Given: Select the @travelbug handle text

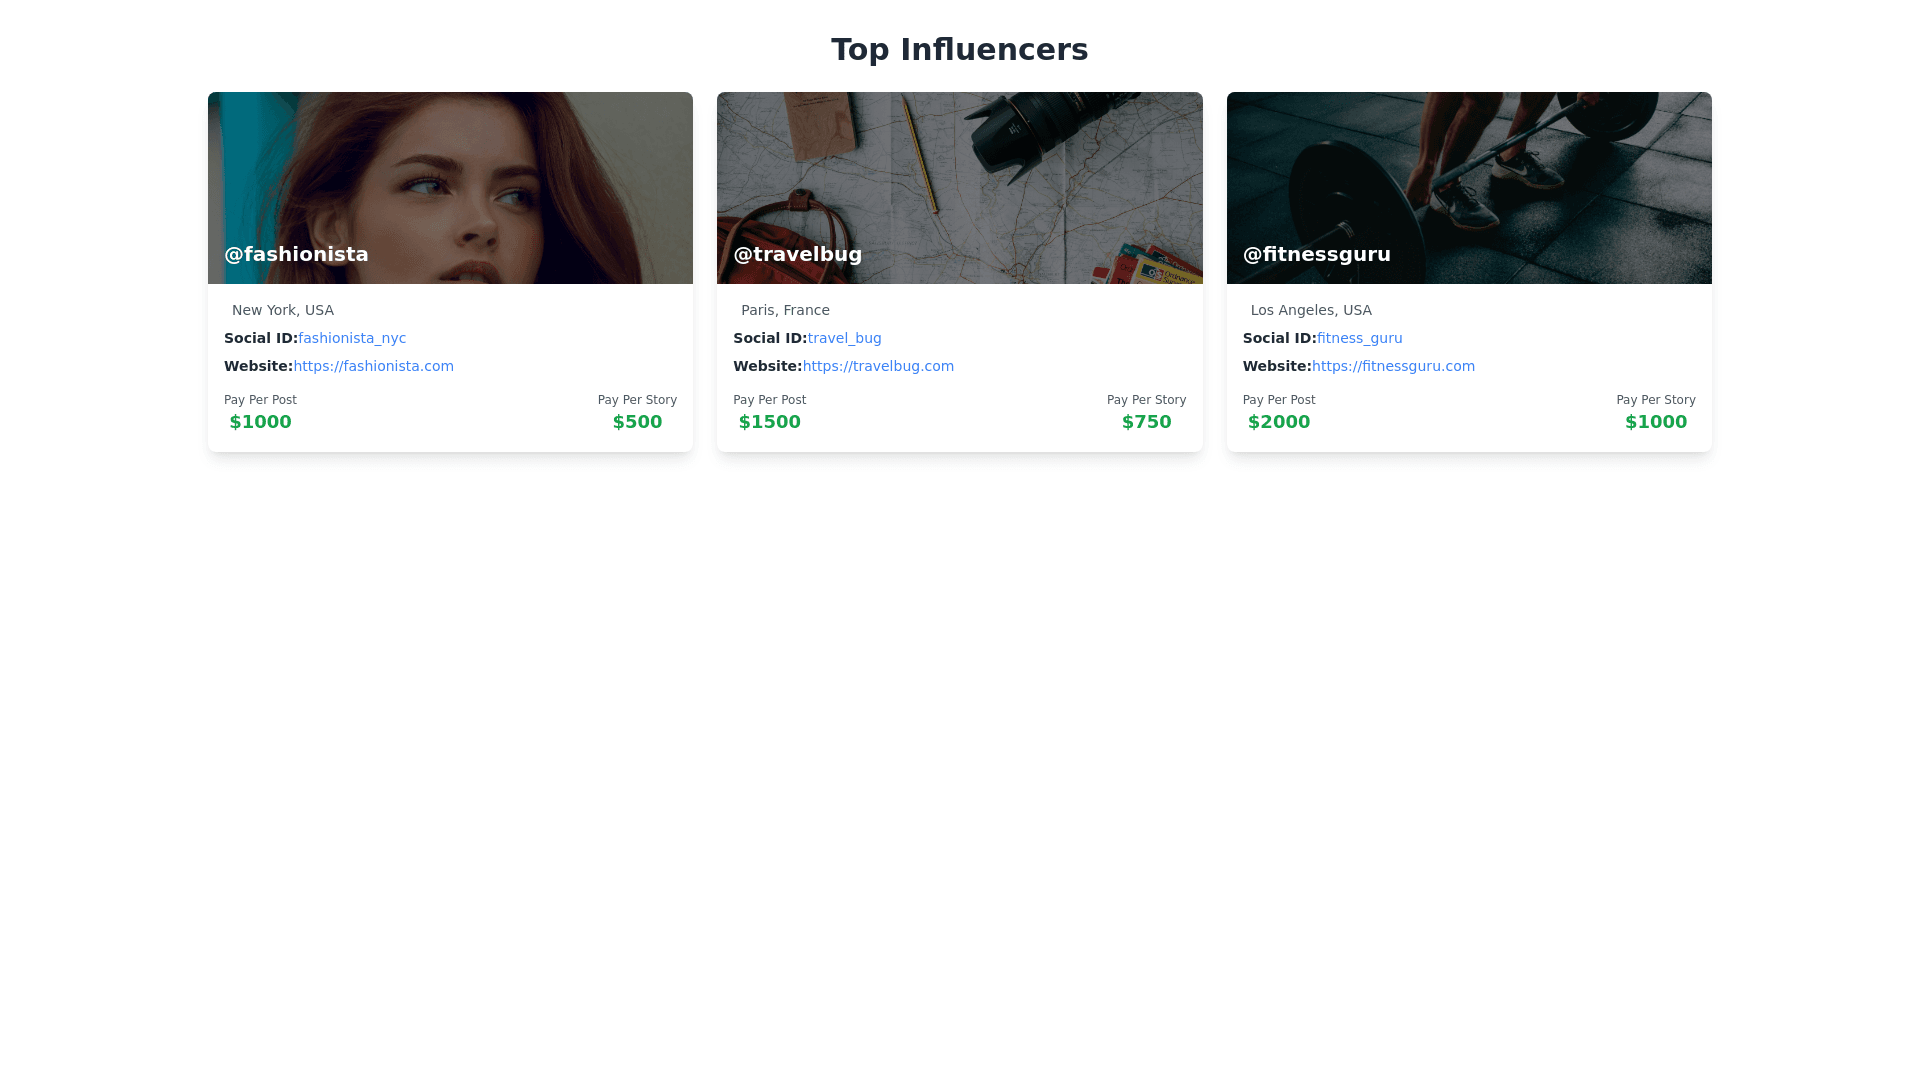Looking at the screenshot, I should click(797, 254).
